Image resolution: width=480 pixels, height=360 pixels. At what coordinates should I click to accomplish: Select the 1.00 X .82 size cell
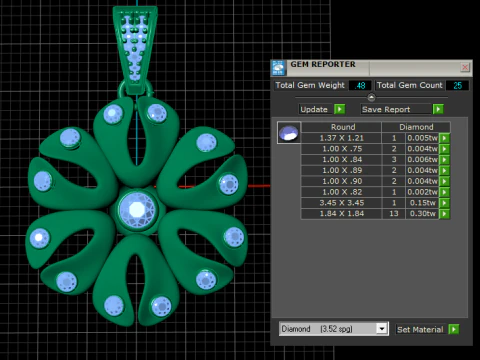[341, 192]
